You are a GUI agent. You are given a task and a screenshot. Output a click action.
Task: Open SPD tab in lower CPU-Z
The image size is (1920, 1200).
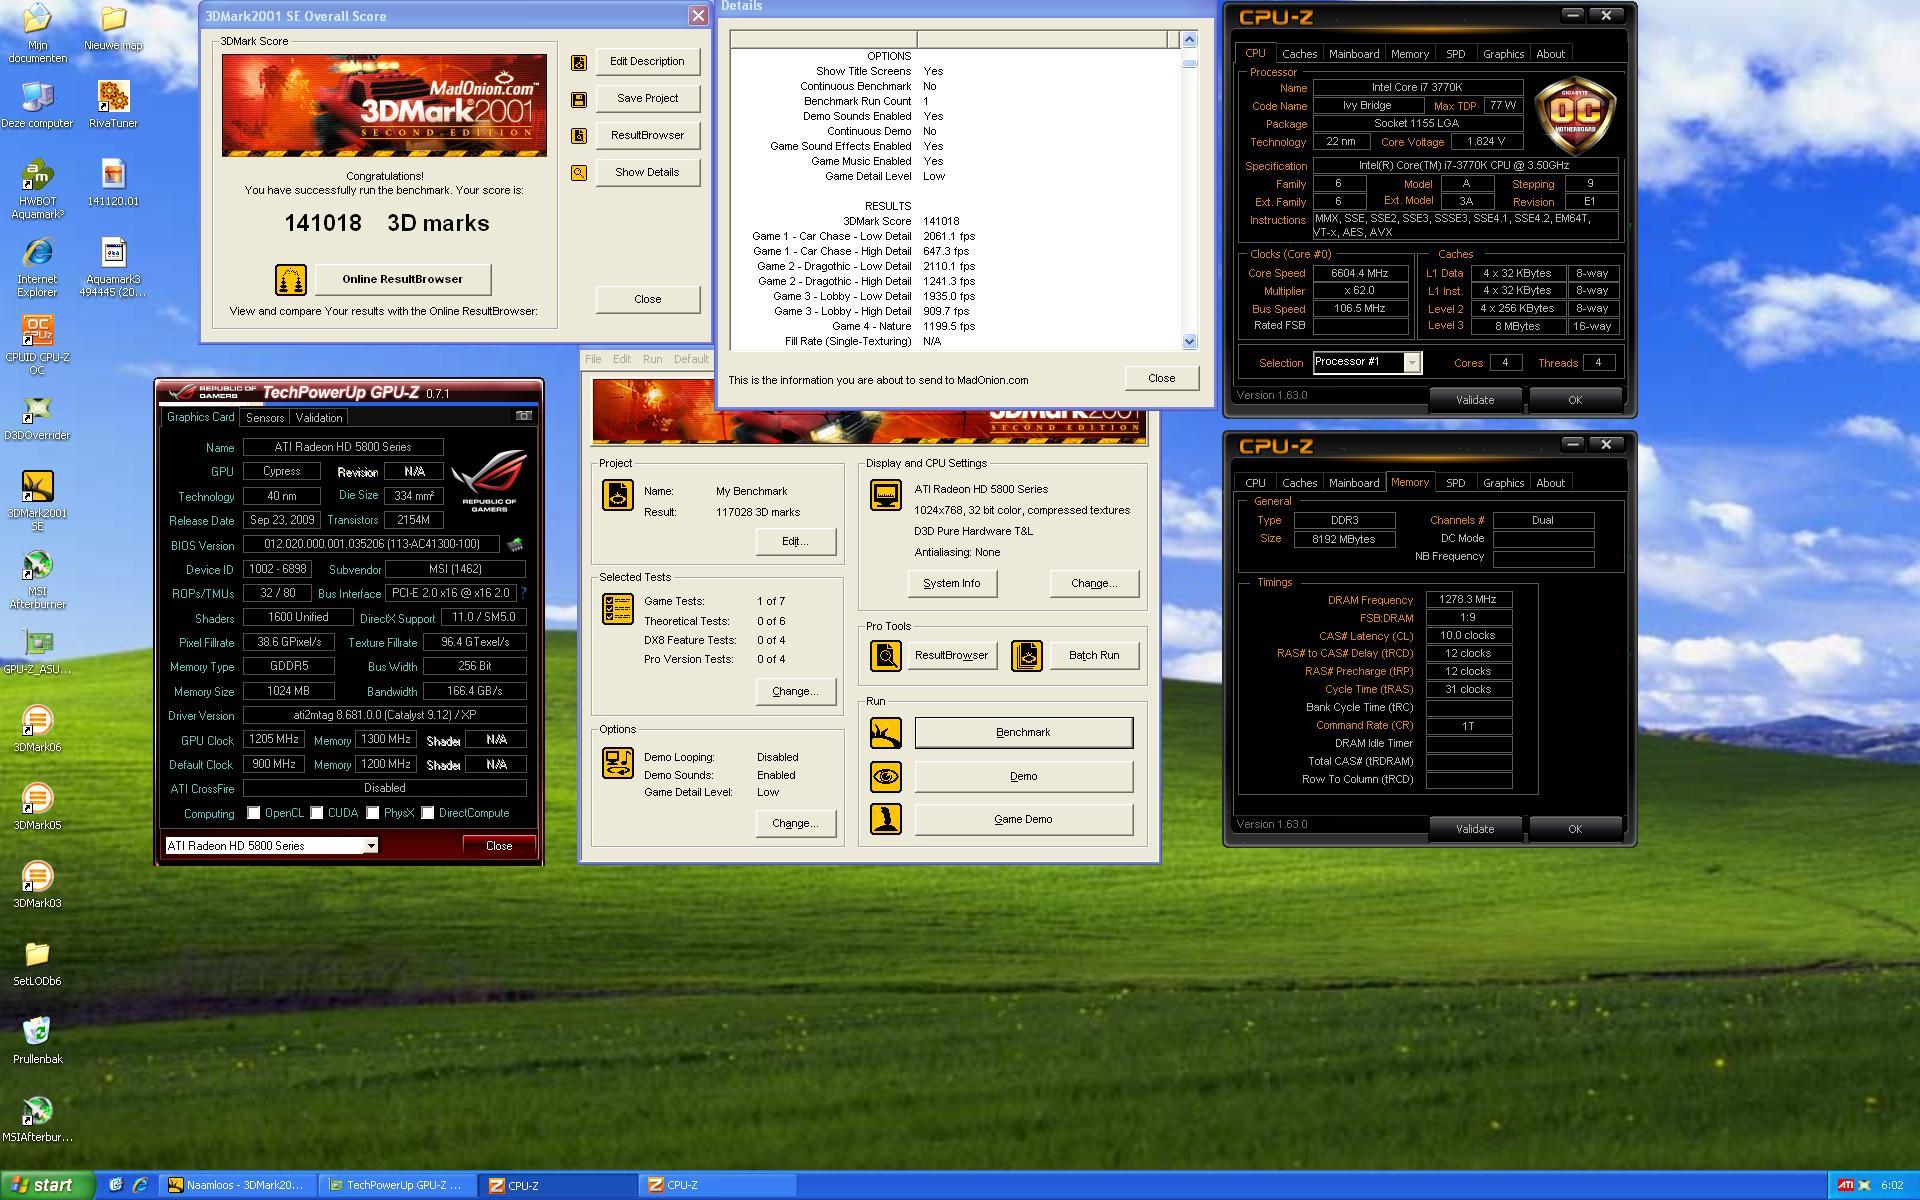[x=1455, y=483]
